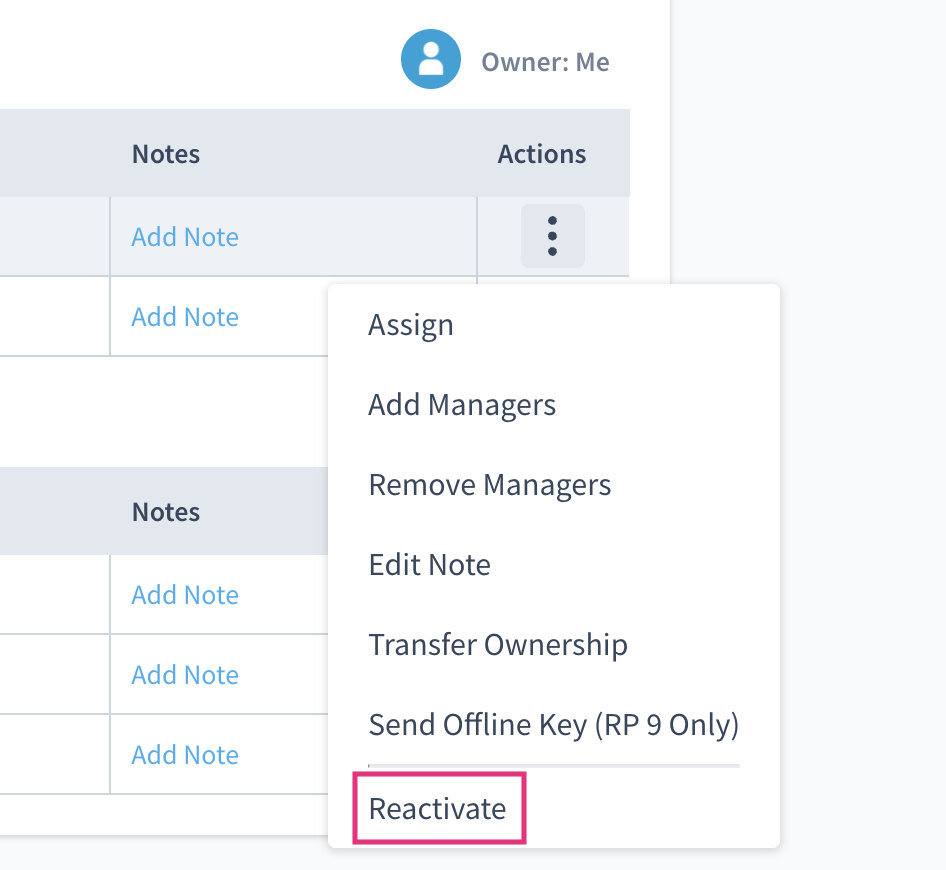Select Assign from the actions menu

pos(411,325)
